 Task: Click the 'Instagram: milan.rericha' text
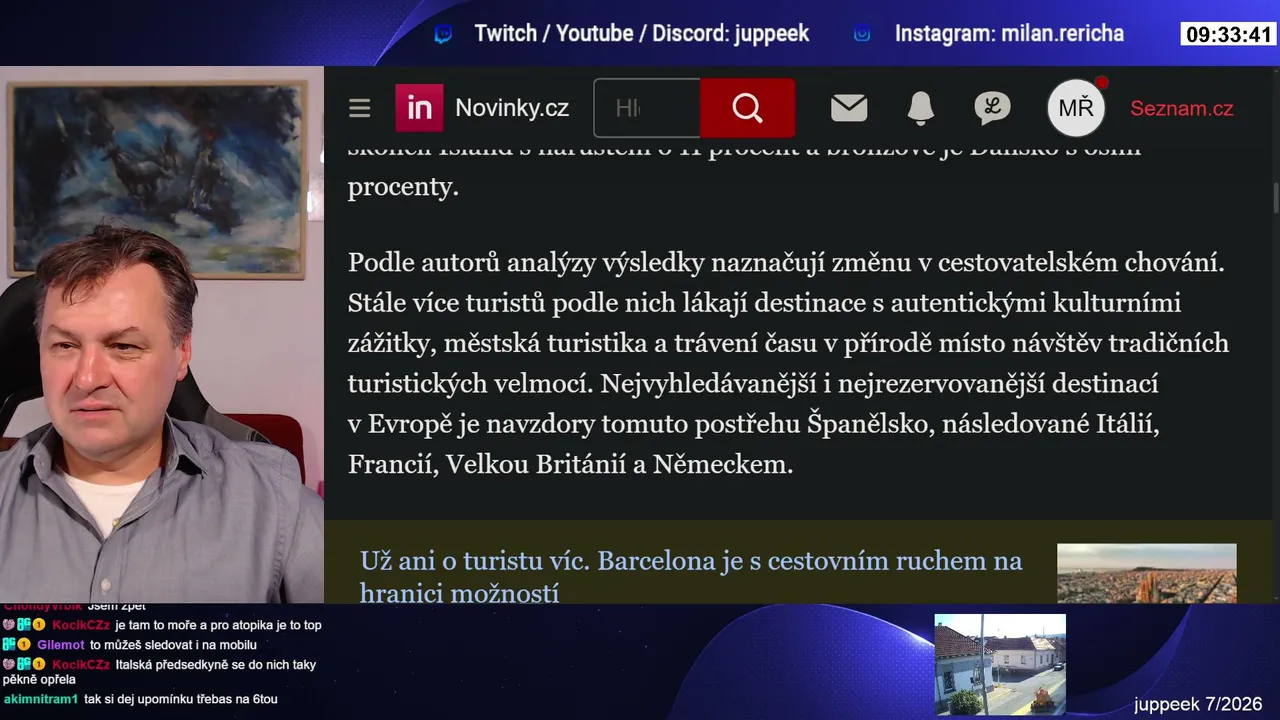click(1009, 34)
